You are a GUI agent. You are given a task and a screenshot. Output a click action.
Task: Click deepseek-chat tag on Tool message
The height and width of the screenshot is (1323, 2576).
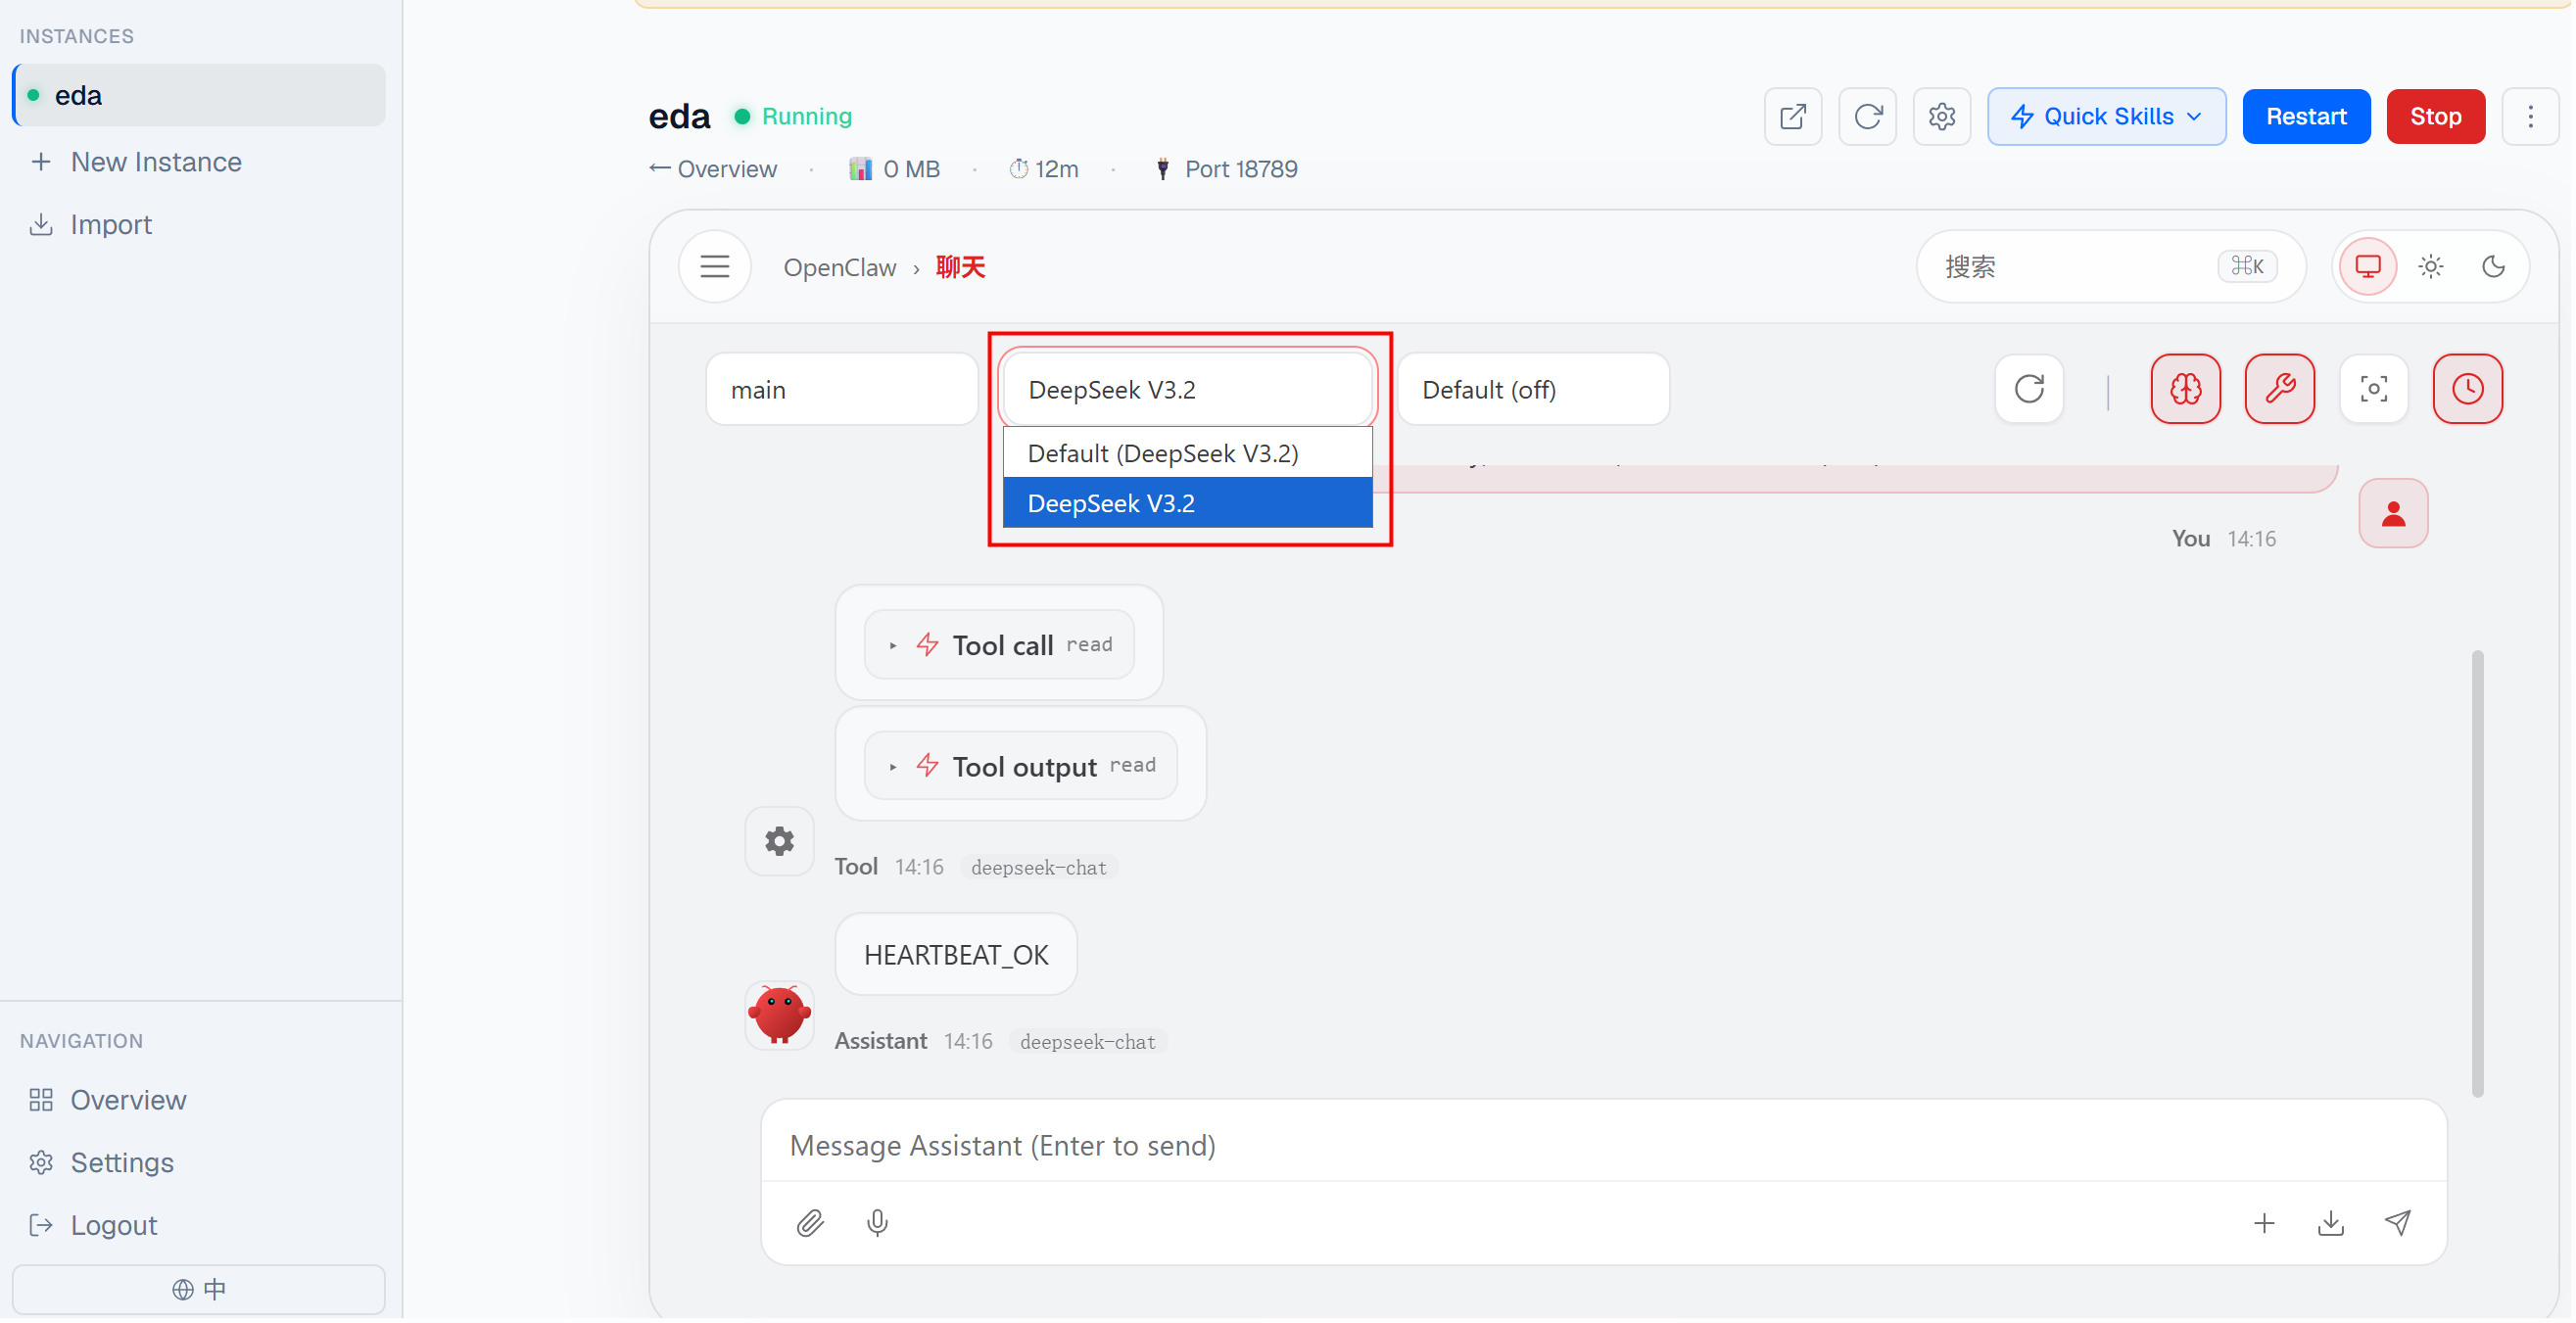[x=1038, y=869]
